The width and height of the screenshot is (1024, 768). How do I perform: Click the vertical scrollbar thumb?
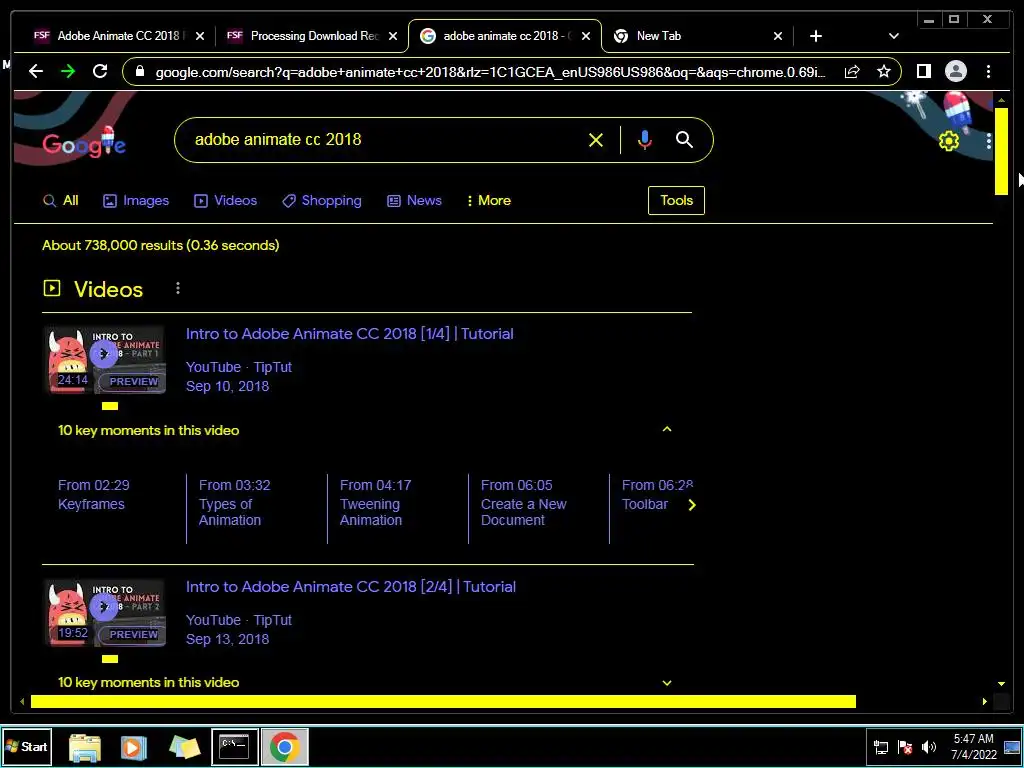click(1001, 151)
